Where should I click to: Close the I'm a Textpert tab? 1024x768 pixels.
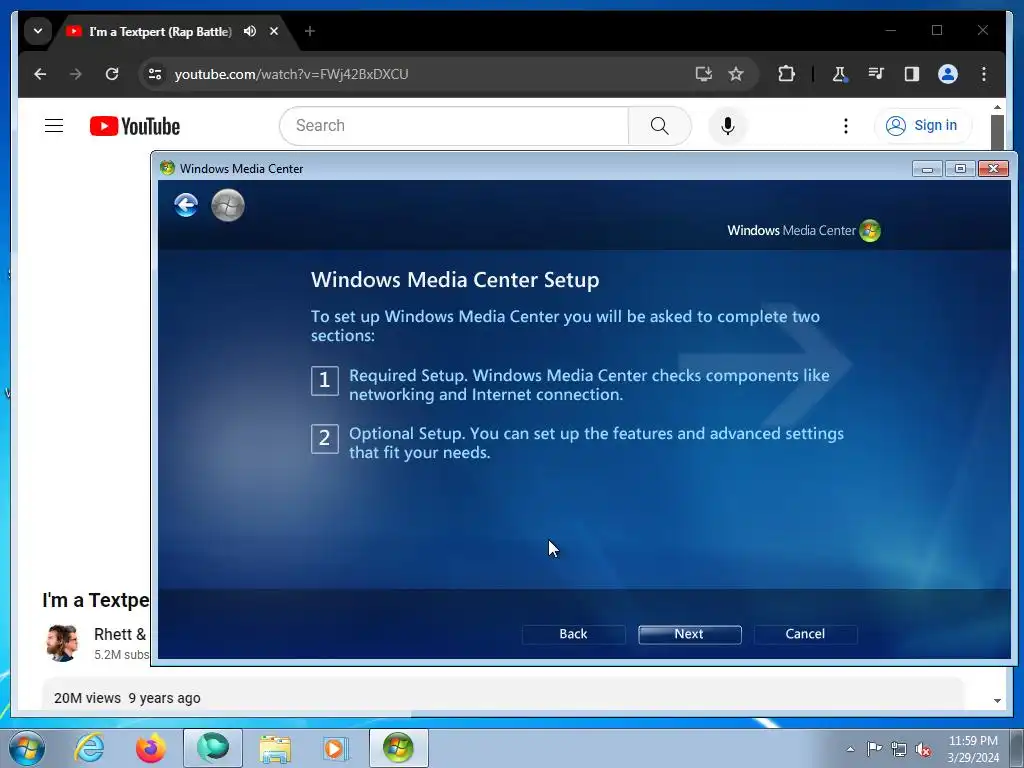click(x=274, y=31)
